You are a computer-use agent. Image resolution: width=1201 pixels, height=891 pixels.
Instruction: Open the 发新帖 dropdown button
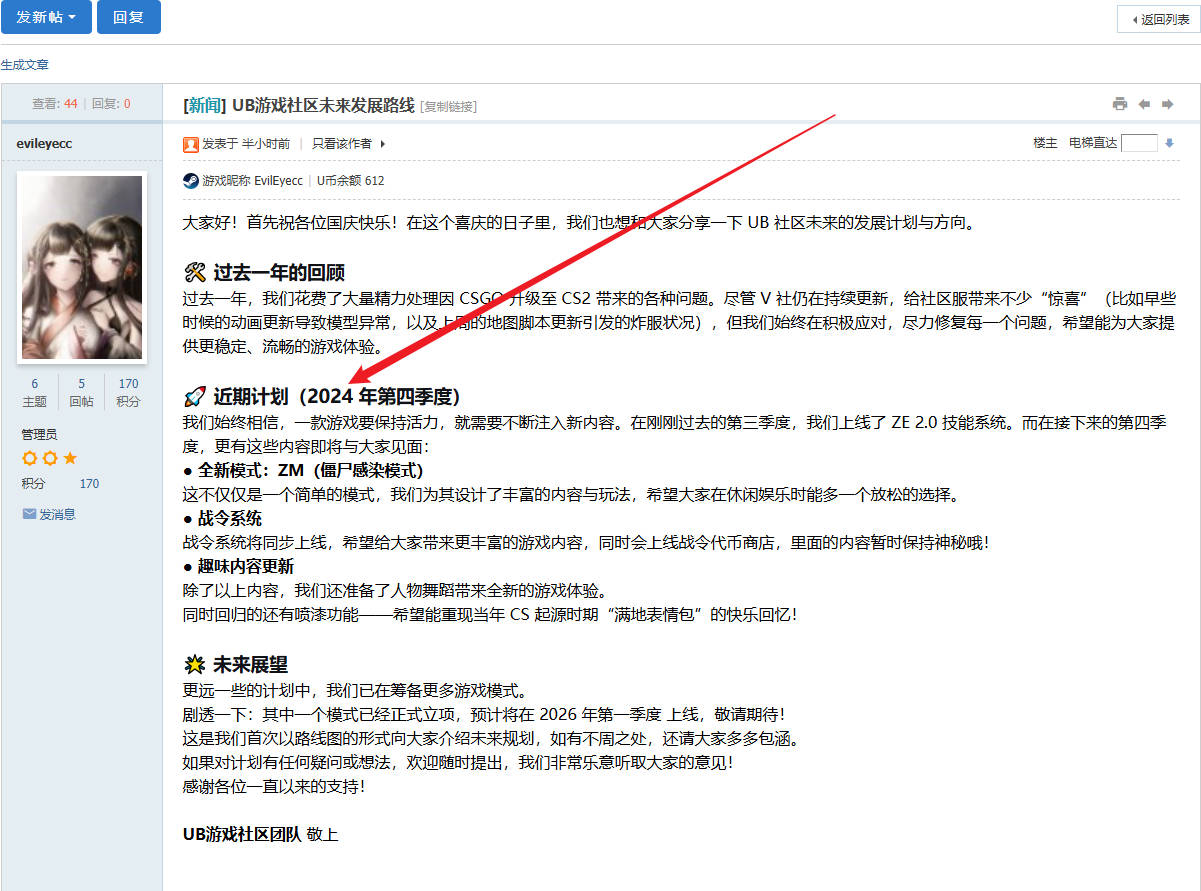point(46,17)
